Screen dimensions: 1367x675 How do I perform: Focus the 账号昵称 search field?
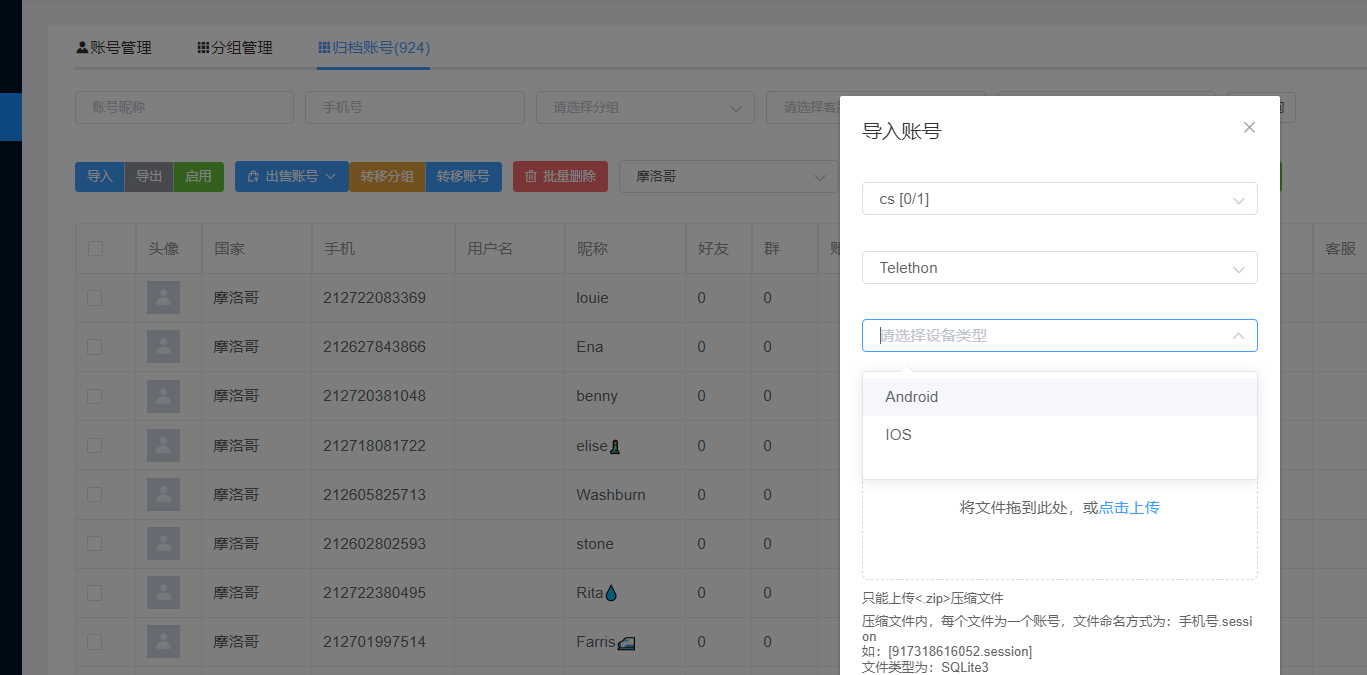(184, 107)
